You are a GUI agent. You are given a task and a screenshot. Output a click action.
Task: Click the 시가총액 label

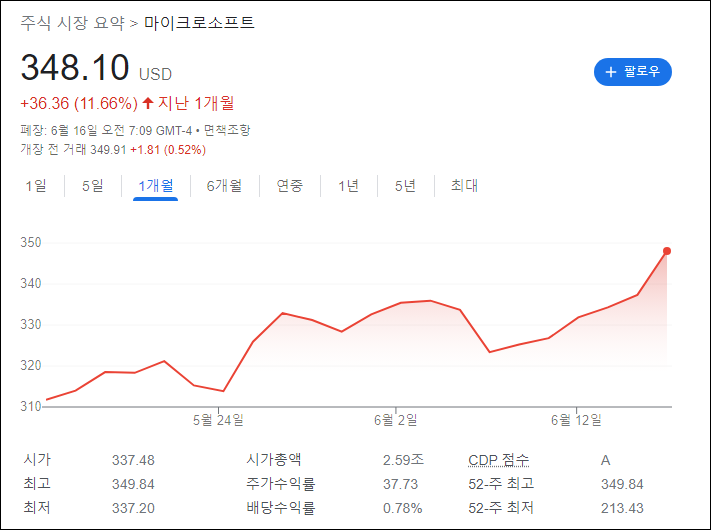[274, 460]
